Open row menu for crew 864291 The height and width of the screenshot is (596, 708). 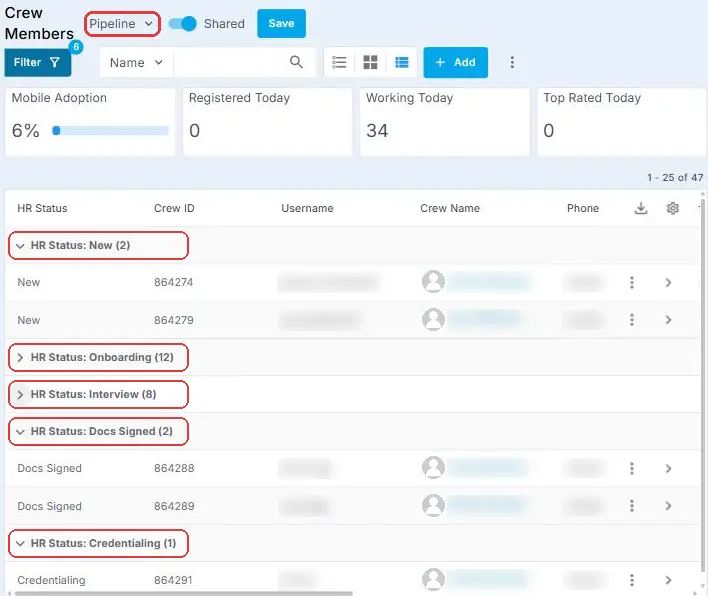[x=632, y=580]
